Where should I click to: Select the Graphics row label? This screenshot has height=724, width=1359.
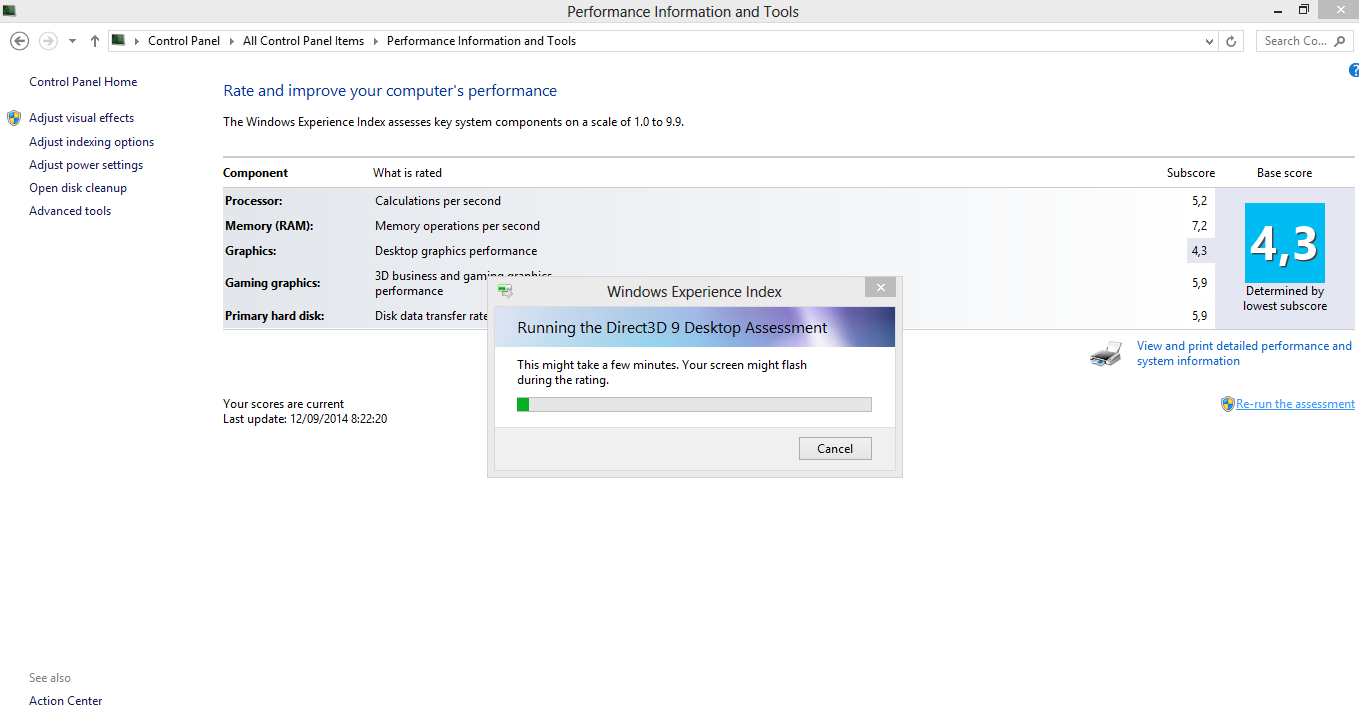251,251
